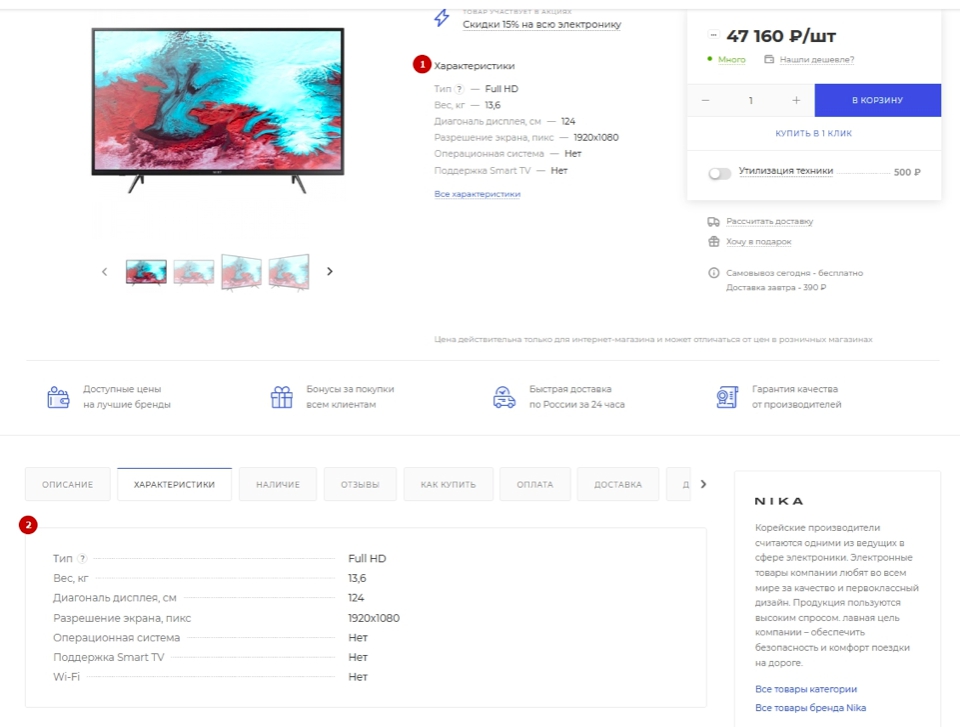Click the '1920x1080' value in lower table
The height and width of the screenshot is (727, 960).
373,618
